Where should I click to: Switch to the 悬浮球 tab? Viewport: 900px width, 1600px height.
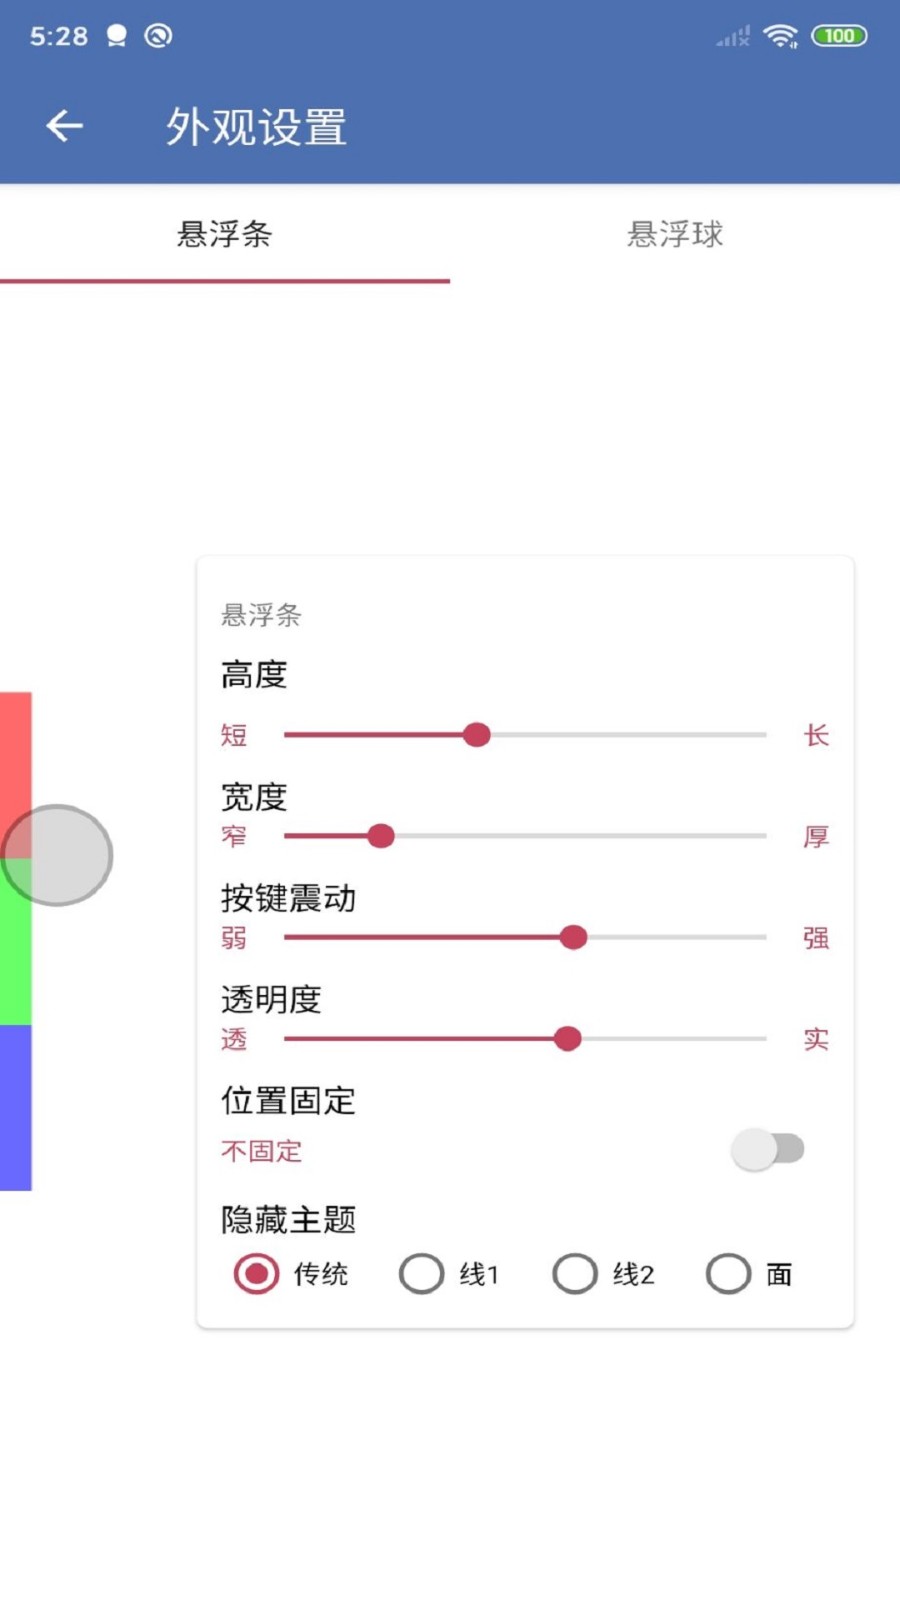point(675,234)
